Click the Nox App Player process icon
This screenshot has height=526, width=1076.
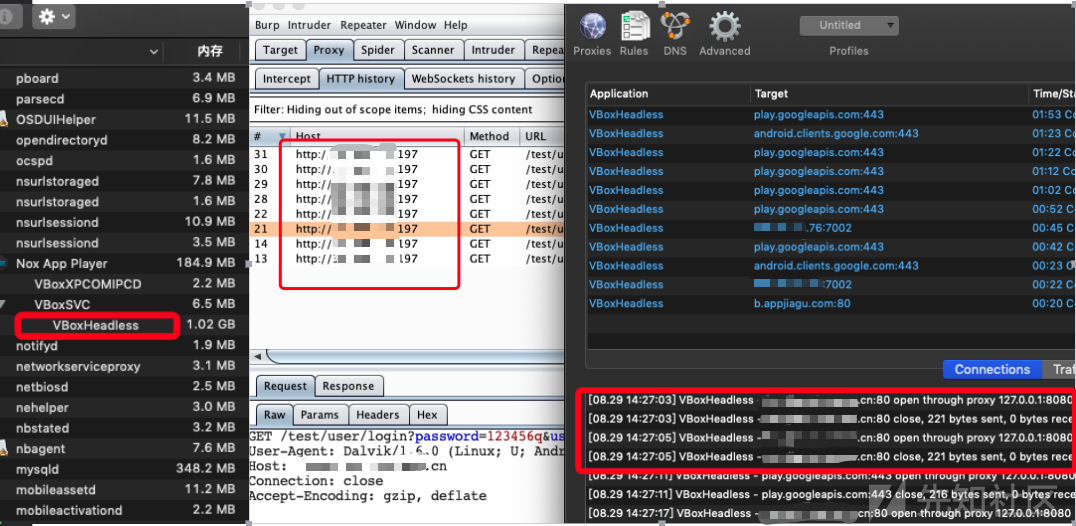[4, 264]
